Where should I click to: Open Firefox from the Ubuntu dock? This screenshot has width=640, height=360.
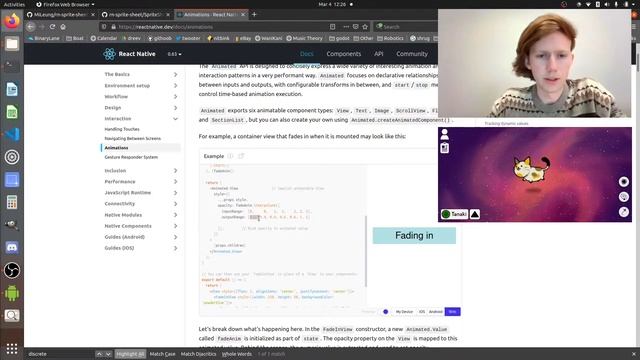point(12,21)
